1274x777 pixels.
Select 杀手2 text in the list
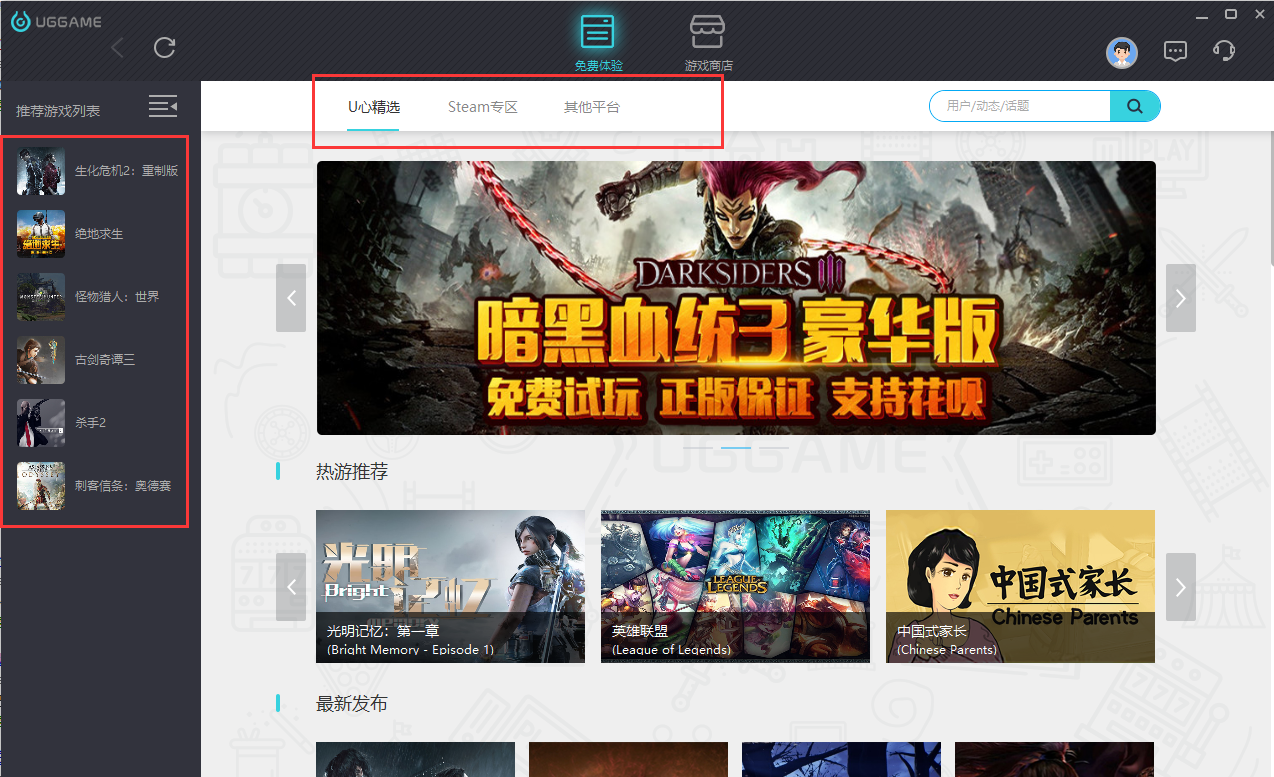coord(90,423)
